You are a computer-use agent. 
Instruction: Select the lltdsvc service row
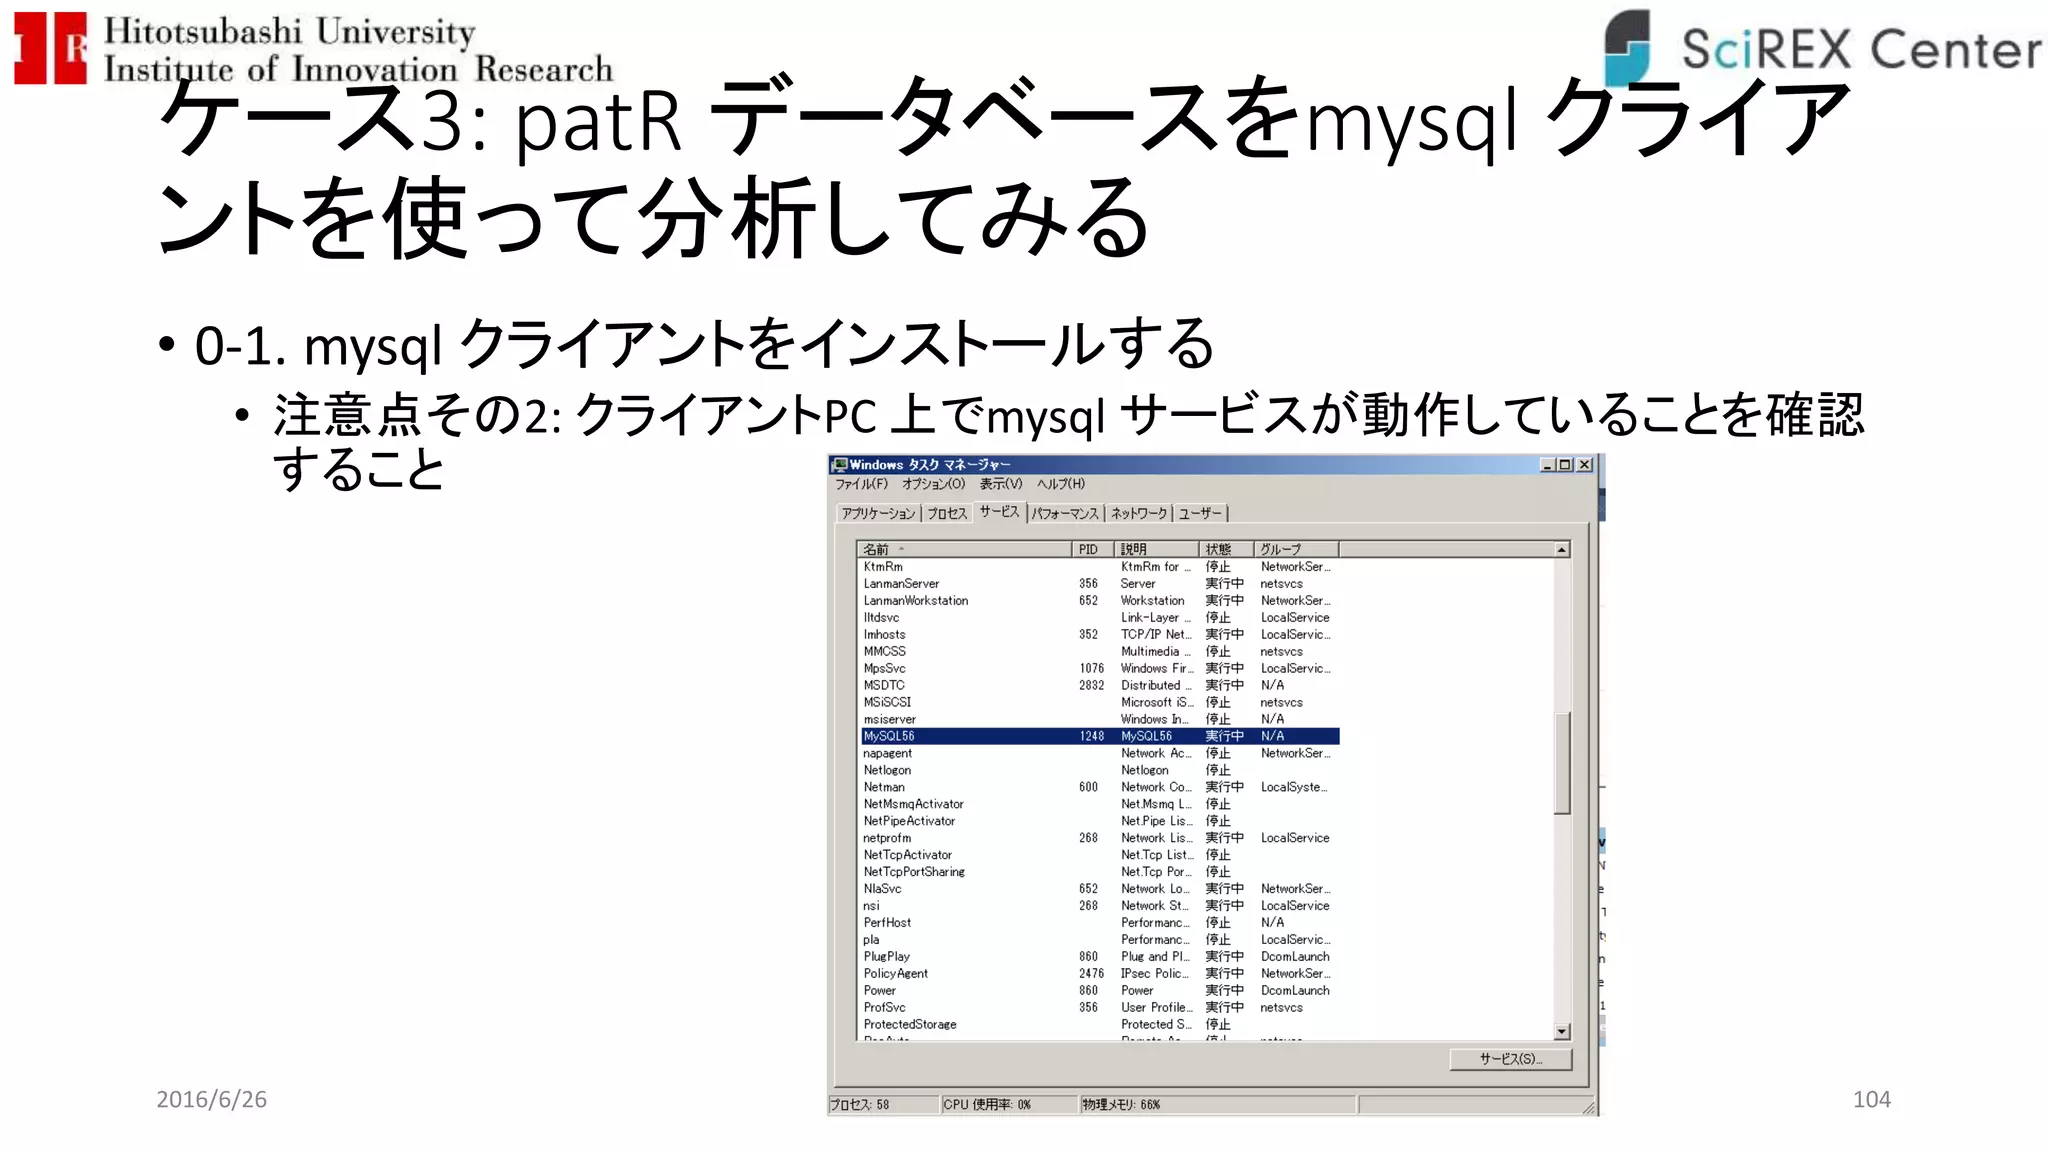pyautogui.click(x=1100, y=618)
